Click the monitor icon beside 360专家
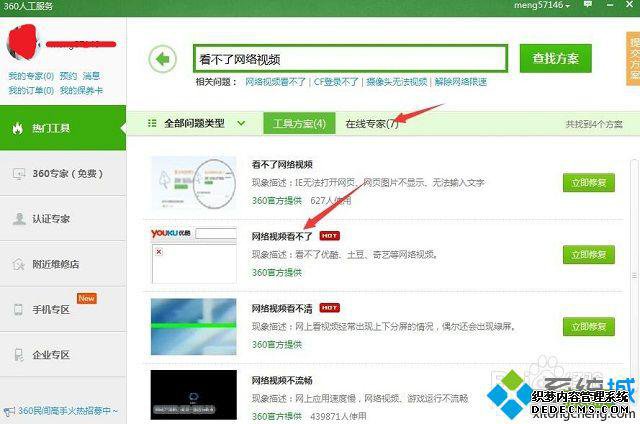This screenshot has height=424, width=640. coord(19,174)
